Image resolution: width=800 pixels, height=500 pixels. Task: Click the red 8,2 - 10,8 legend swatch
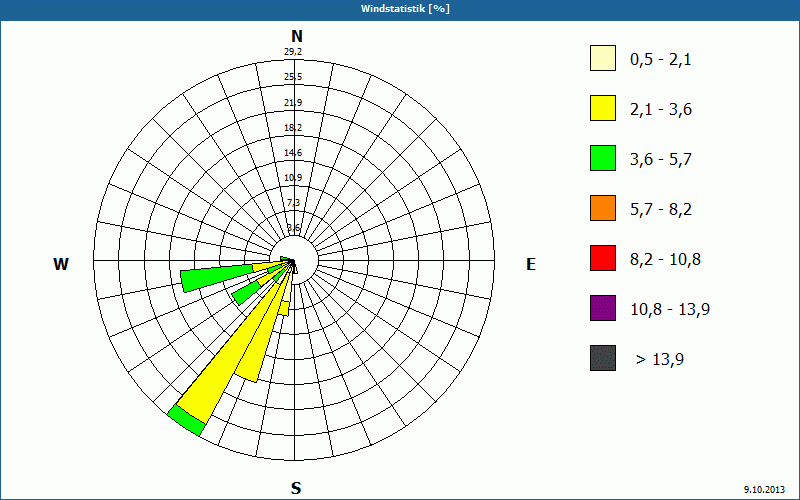[603, 258]
